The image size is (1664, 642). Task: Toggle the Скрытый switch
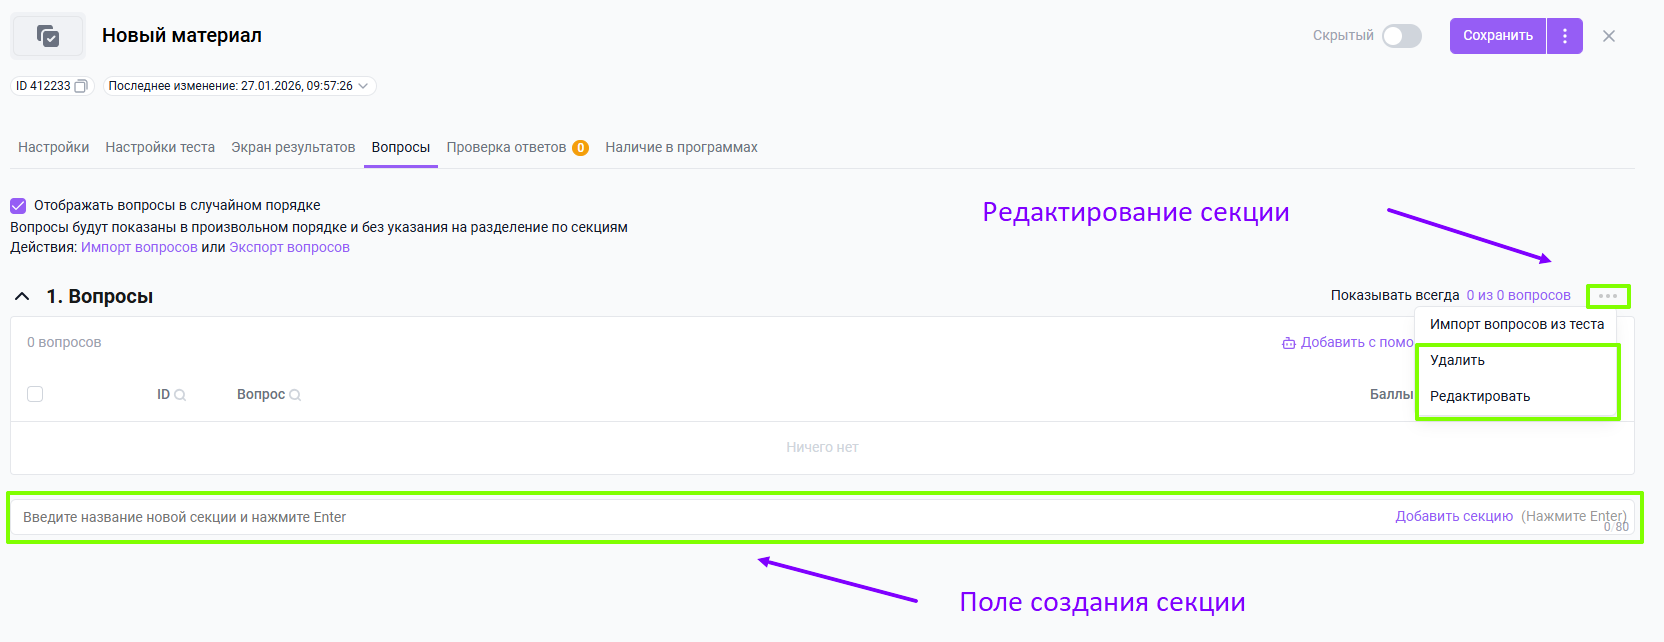[1402, 36]
